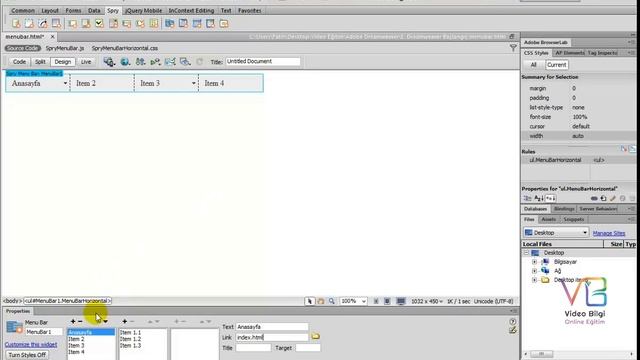Image resolution: width=640 pixels, height=360 pixels.
Task: Open window size 1032 x 450 dropdown
Action: tap(427, 301)
